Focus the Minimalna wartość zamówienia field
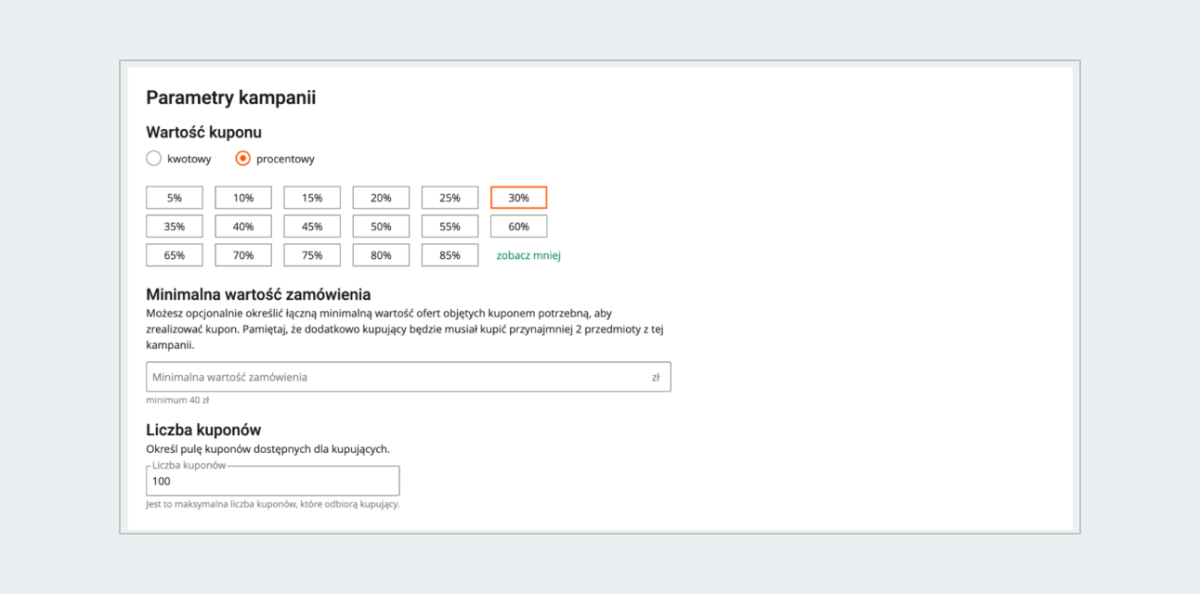Image resolution: width=1200 pixels, height=594 pixels. pyautogui.click(x=400, y=377)
